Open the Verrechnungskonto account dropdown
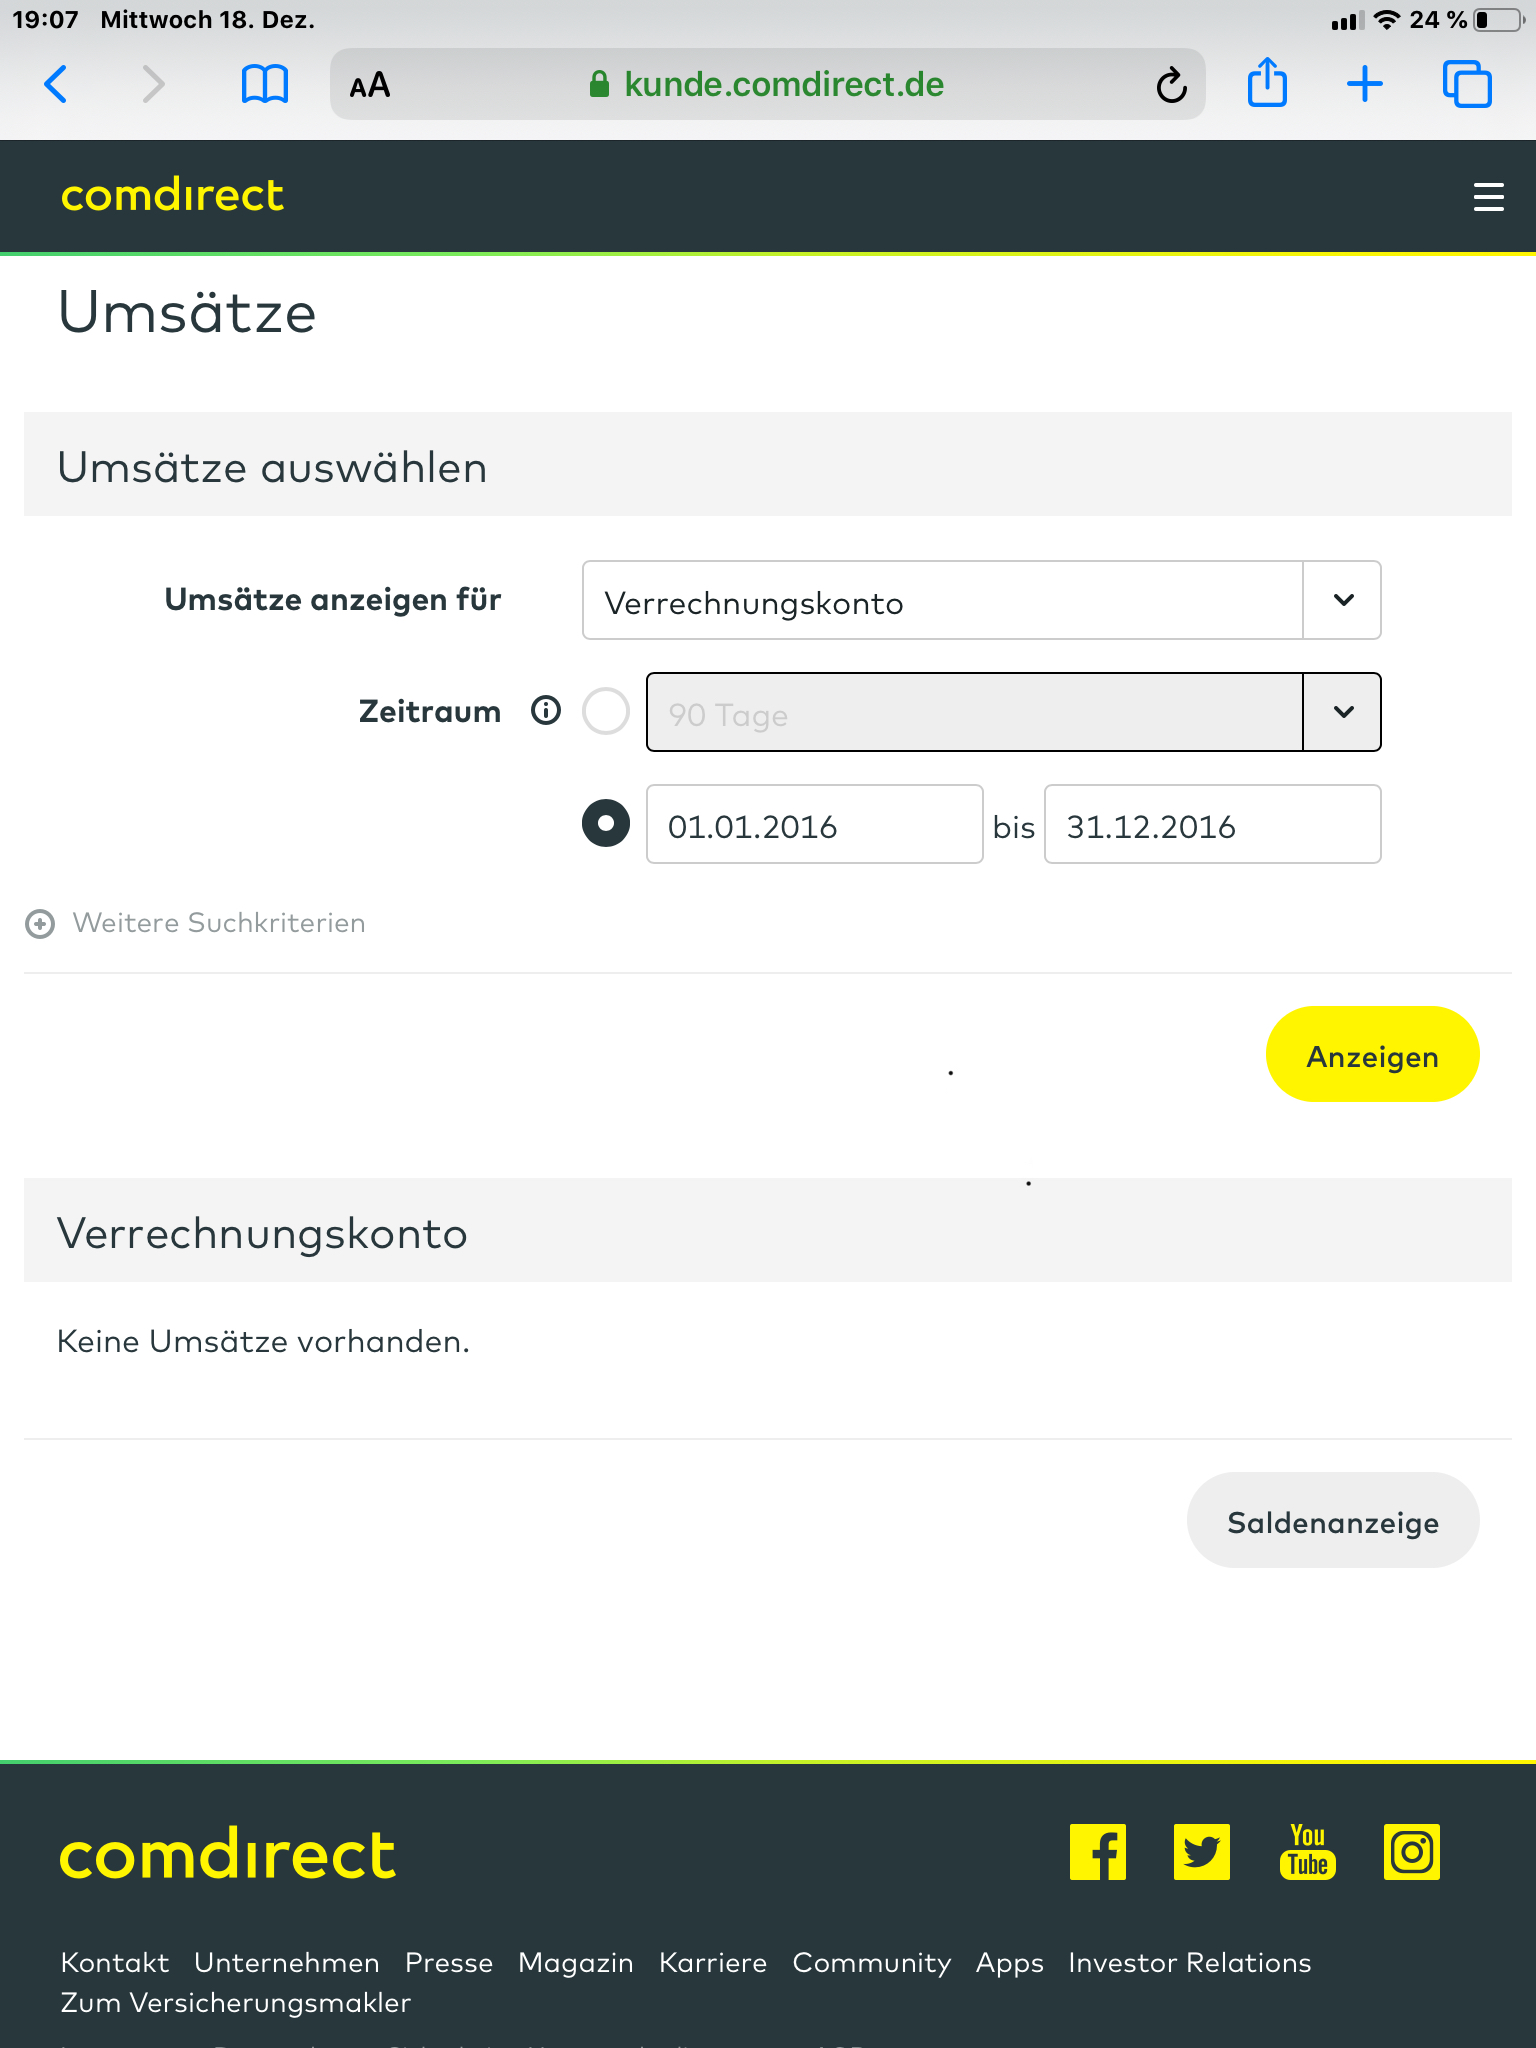 981,600
